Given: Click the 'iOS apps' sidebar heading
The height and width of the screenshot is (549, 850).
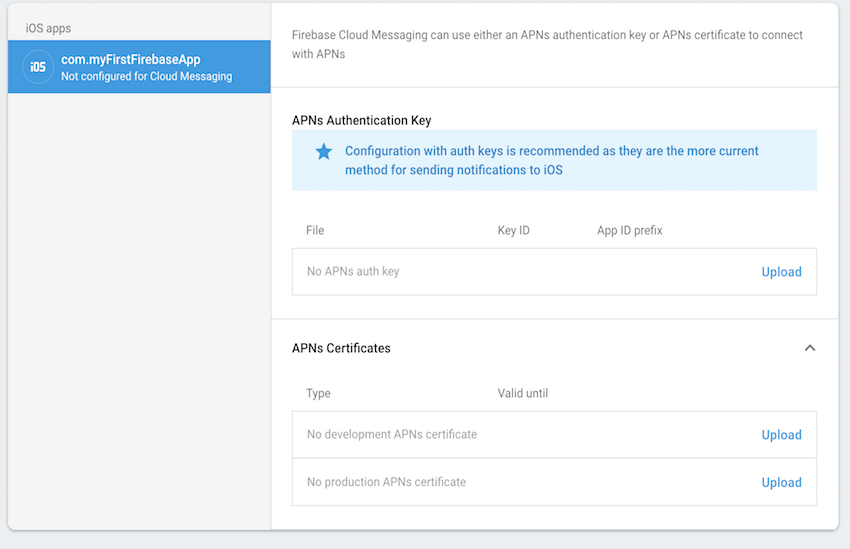Looking at the screenshot, I should coord(48,28).
